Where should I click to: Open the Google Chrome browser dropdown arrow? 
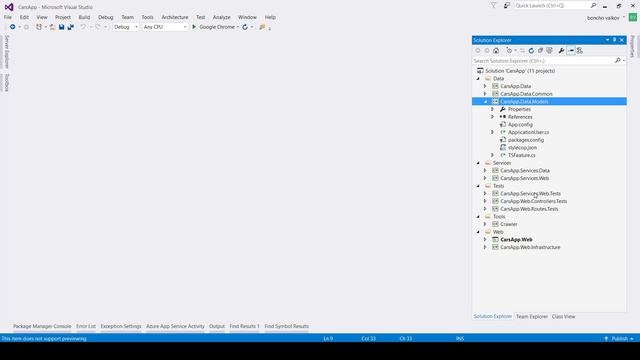238,27
